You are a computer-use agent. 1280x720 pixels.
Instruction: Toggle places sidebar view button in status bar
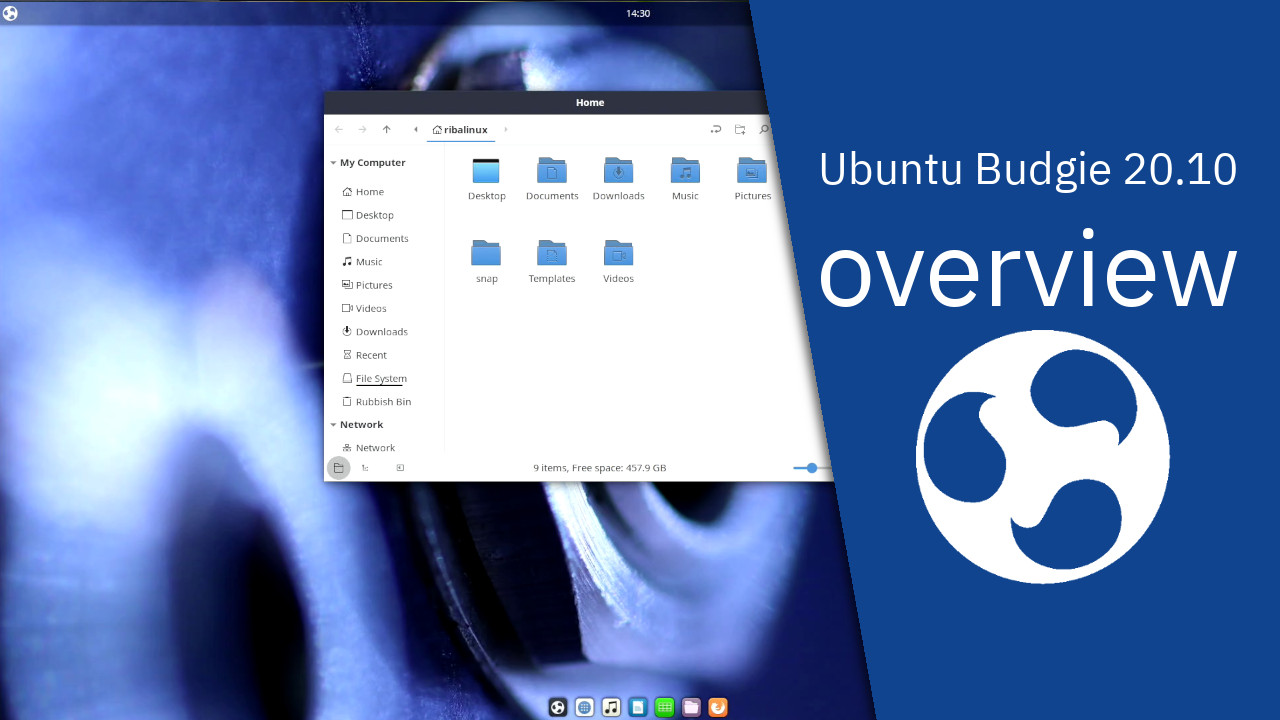pos(338,468)
